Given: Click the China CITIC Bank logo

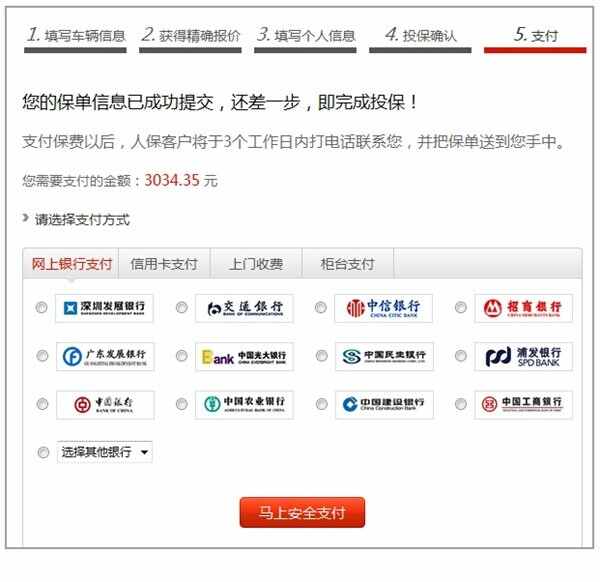Looking at the screenshot, I should 383,308.
